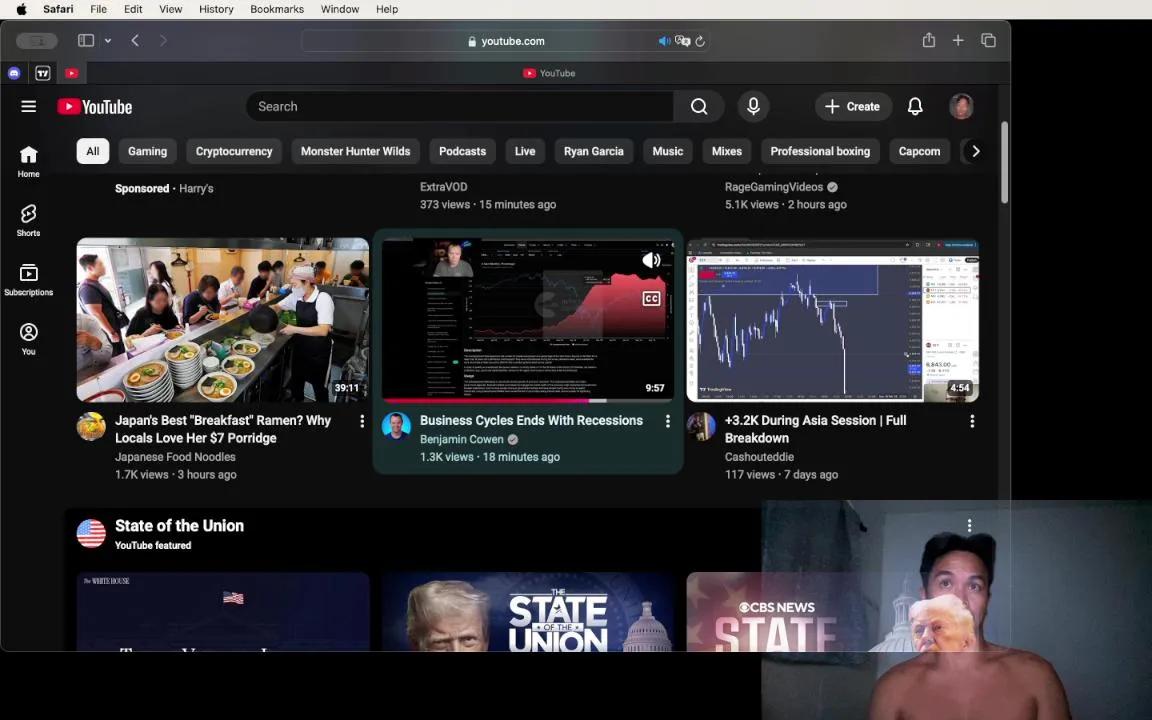The height and width of the screenshot is (720, 1152).
Task: Select the Podcasts filter chip
Action: [x=462, y=151]
